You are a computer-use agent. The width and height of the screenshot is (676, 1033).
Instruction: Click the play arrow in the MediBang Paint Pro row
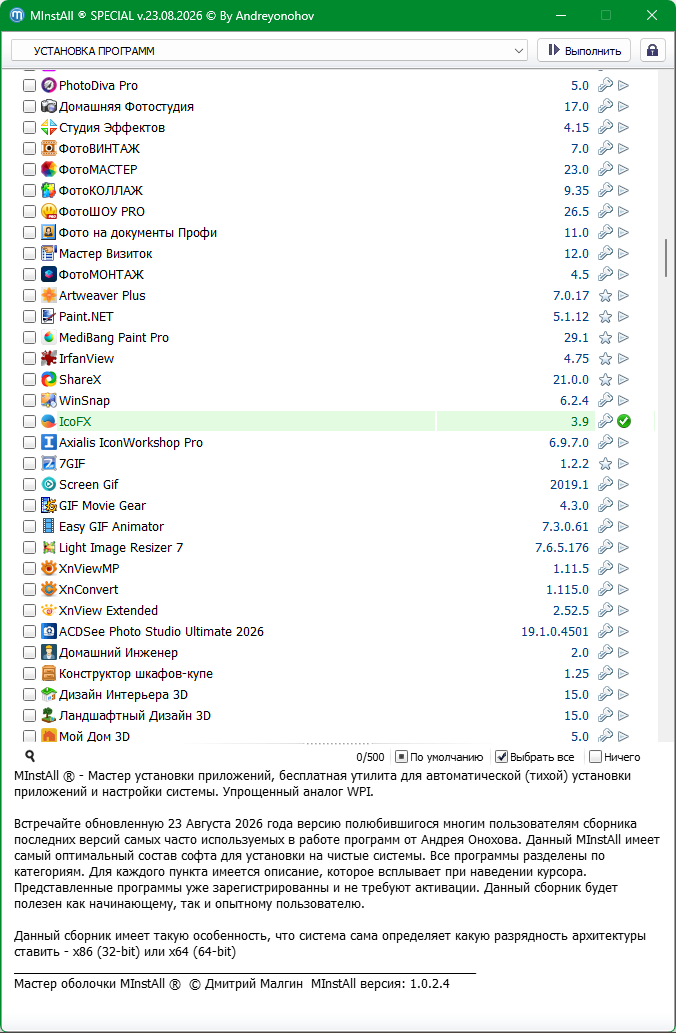tap(623, 338)
